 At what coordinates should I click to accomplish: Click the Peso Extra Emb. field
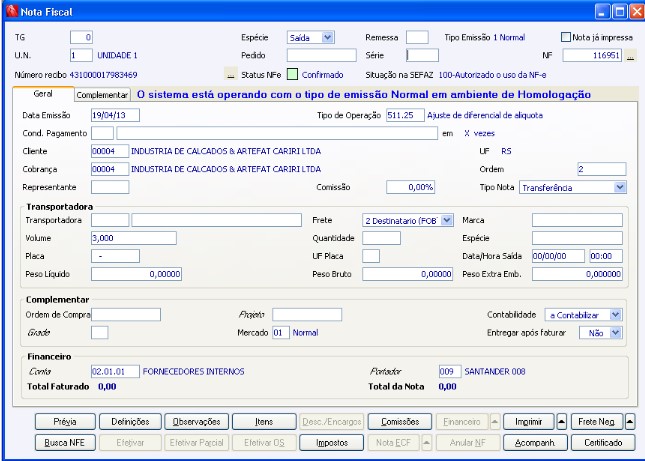[x=577, y=274]
